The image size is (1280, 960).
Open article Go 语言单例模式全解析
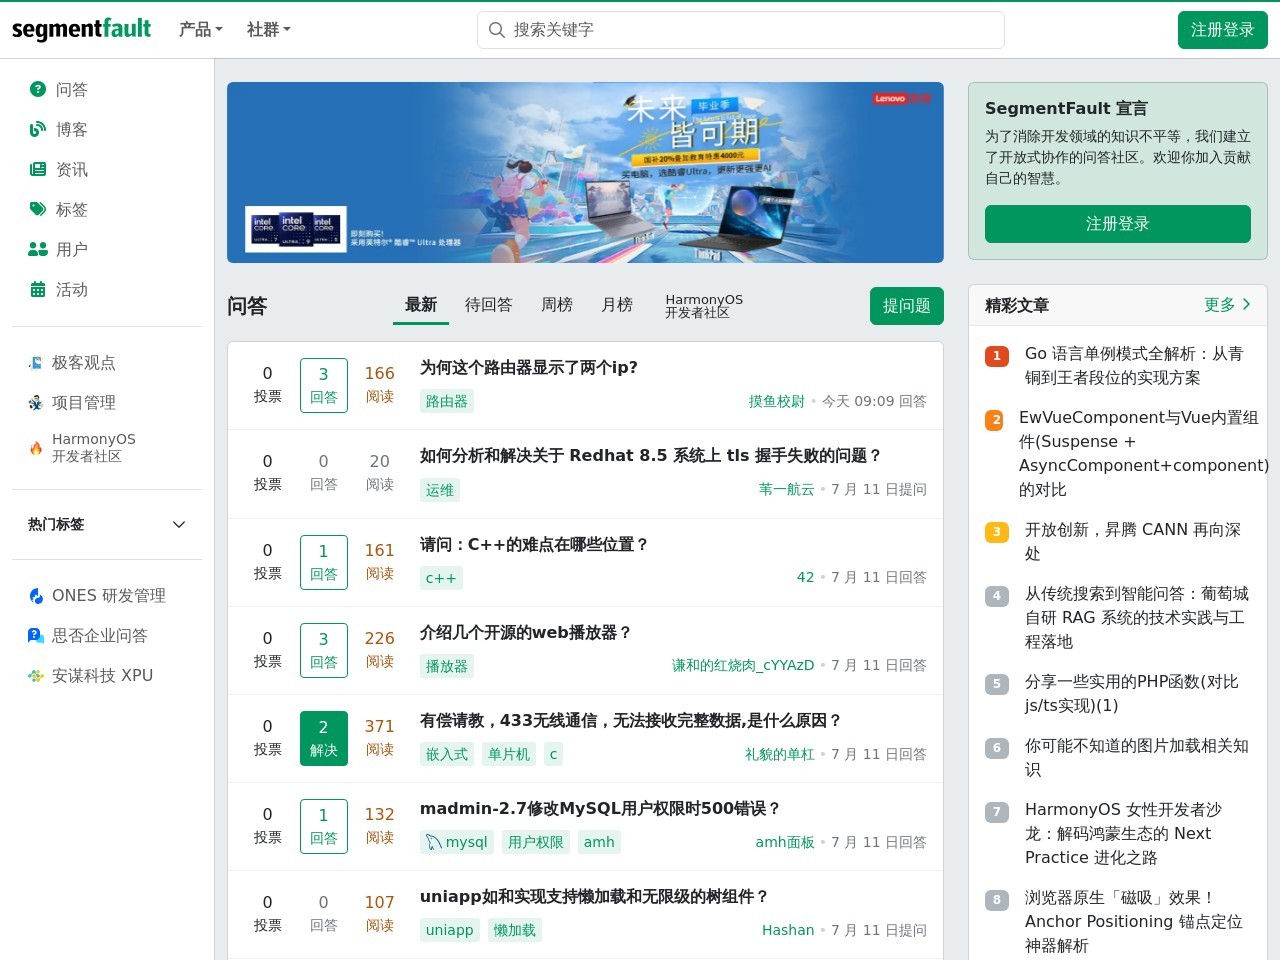tap(1134, 365)
